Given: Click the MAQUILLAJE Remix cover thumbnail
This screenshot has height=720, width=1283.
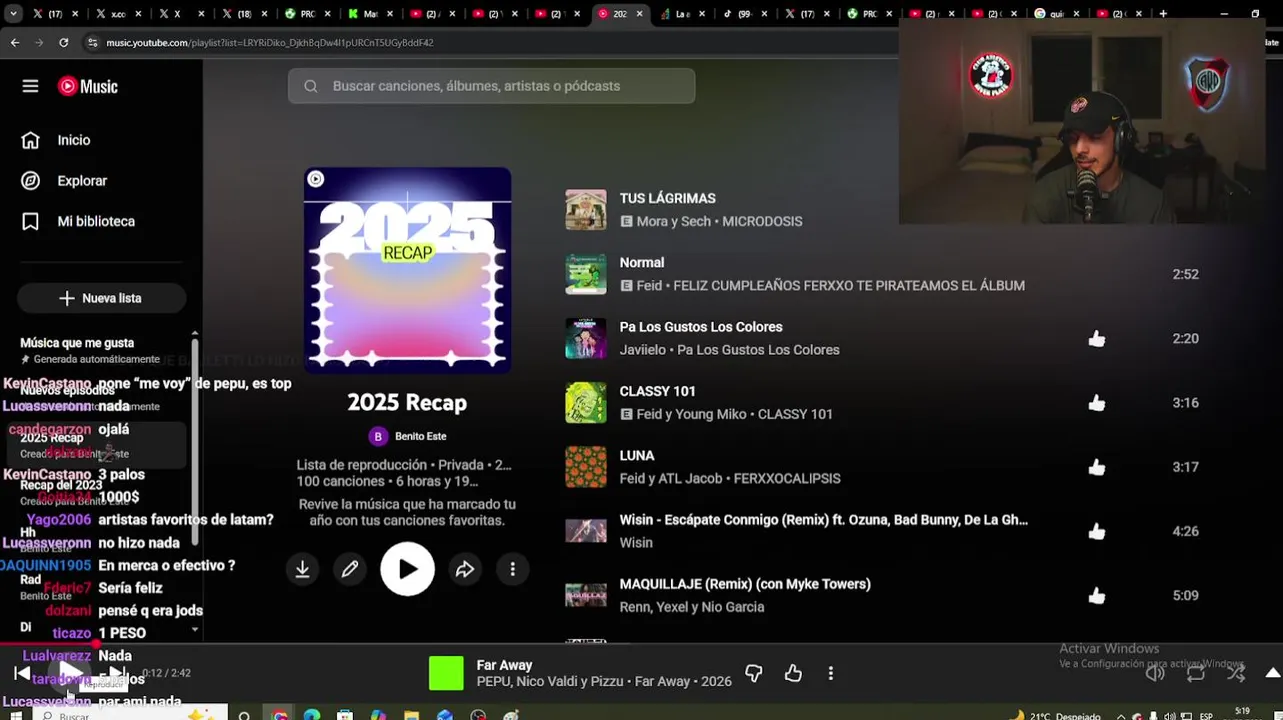Looking at the screenshot, I should click(x=586, y=595).
